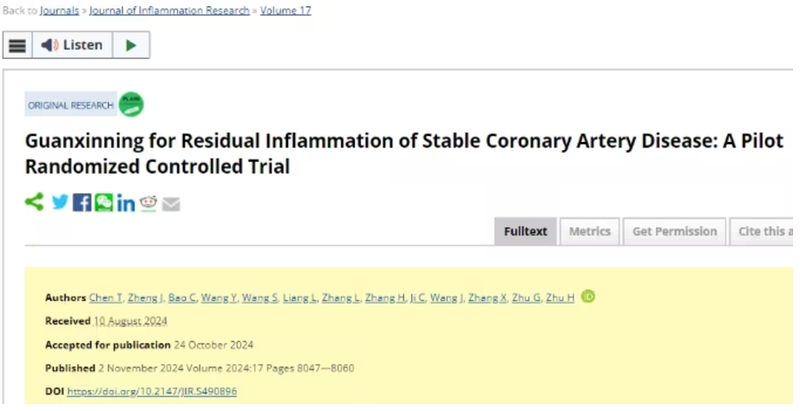Screen dimensions: 800x411
Task: Open the DOI link for the article
Action: [152, 391]
